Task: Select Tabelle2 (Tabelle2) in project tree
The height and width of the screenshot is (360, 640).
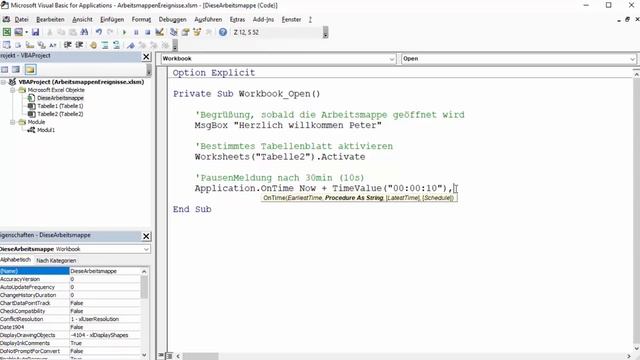Action: pyautogui.click(x=60, y=114)
